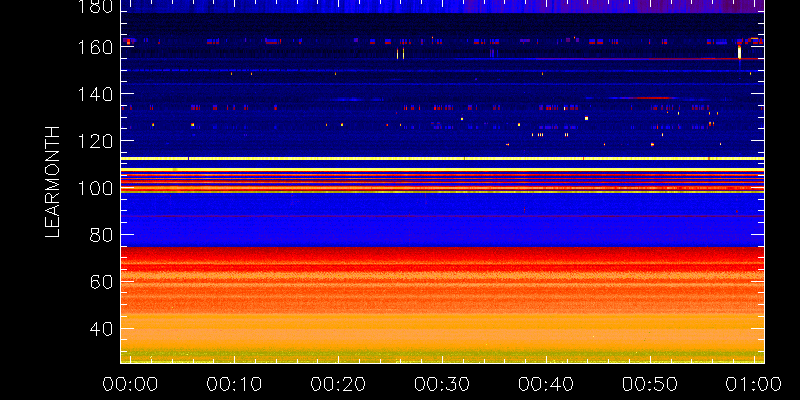
Task: Click the 40 frequency axis label
Action: [x=101, y=329]
